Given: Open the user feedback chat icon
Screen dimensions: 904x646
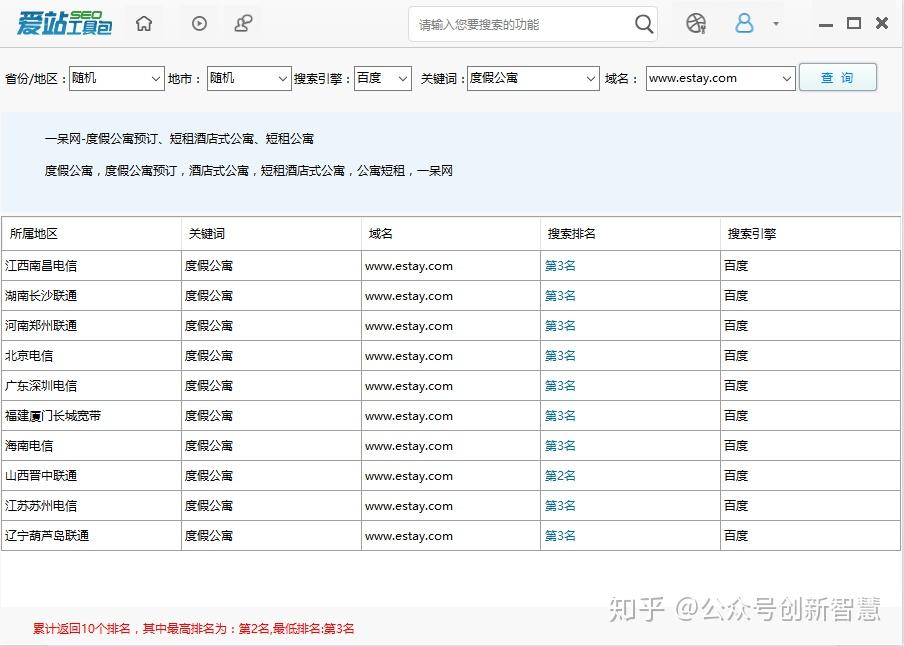Looking at the screenshot, I should click(x=243, y=24).
